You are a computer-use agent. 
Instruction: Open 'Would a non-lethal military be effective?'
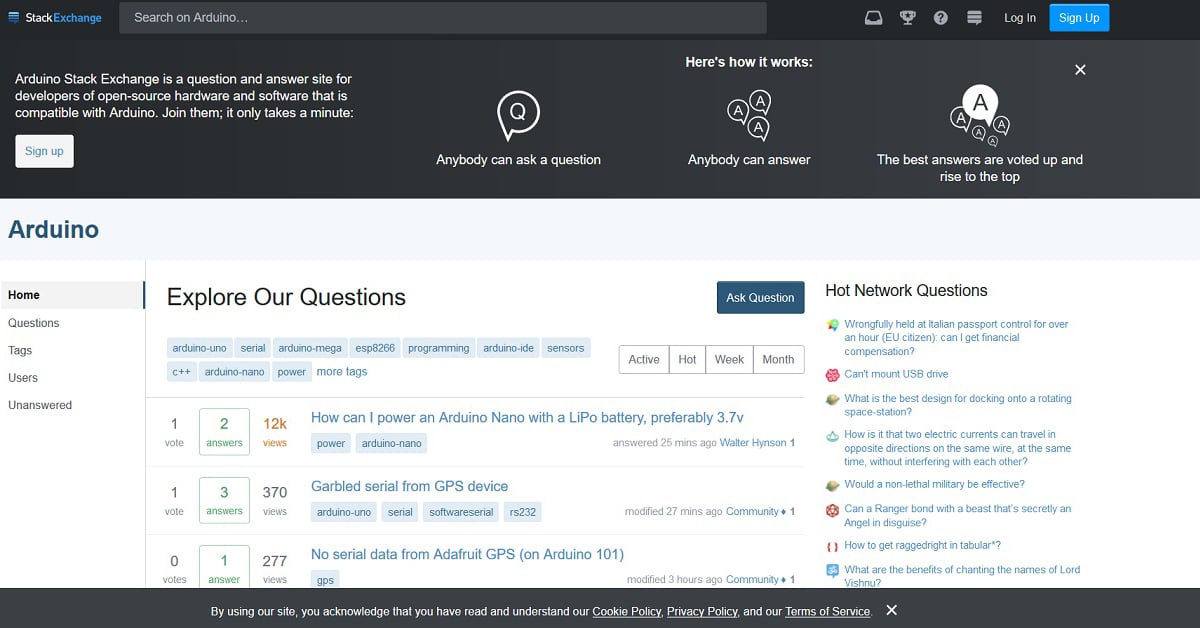tap(934, 484)
